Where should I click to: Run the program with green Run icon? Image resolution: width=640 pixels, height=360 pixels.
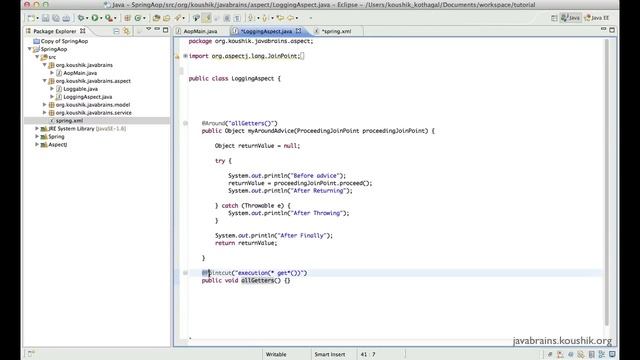95,18
